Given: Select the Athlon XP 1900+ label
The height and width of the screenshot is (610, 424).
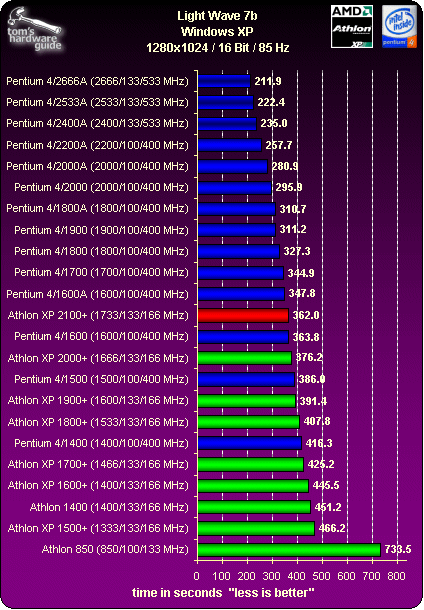Looking at the screenshot, I should click(98, 400).
